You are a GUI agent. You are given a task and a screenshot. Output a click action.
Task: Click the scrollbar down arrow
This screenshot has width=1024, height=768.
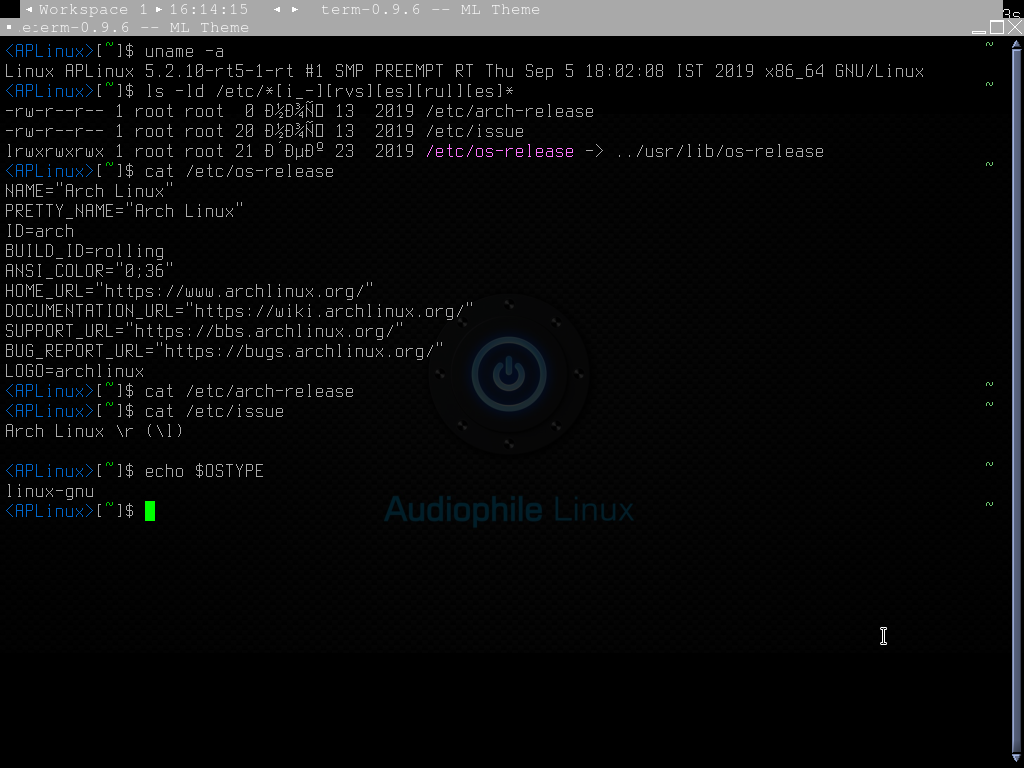[1016, 757]
